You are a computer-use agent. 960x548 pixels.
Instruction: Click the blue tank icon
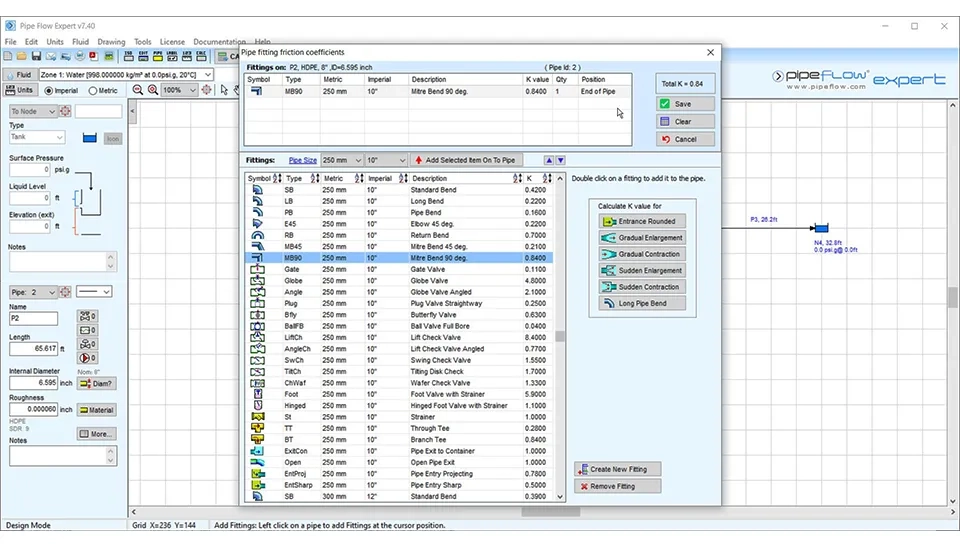coord(89,138)
